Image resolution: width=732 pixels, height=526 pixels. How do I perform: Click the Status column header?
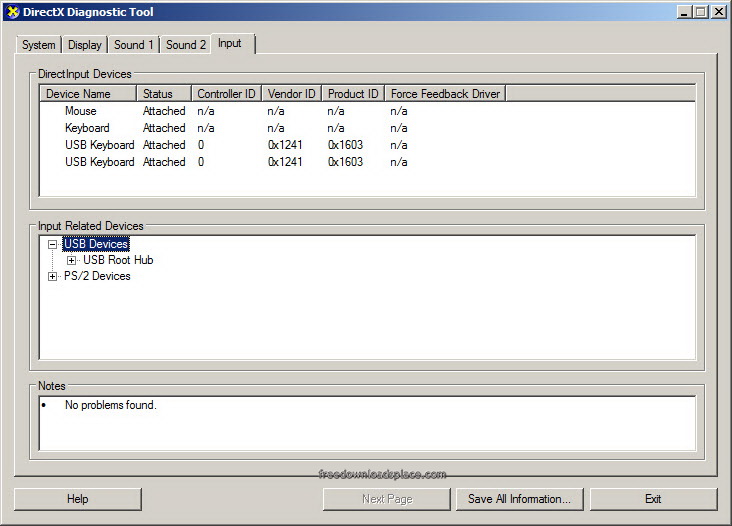163,94
